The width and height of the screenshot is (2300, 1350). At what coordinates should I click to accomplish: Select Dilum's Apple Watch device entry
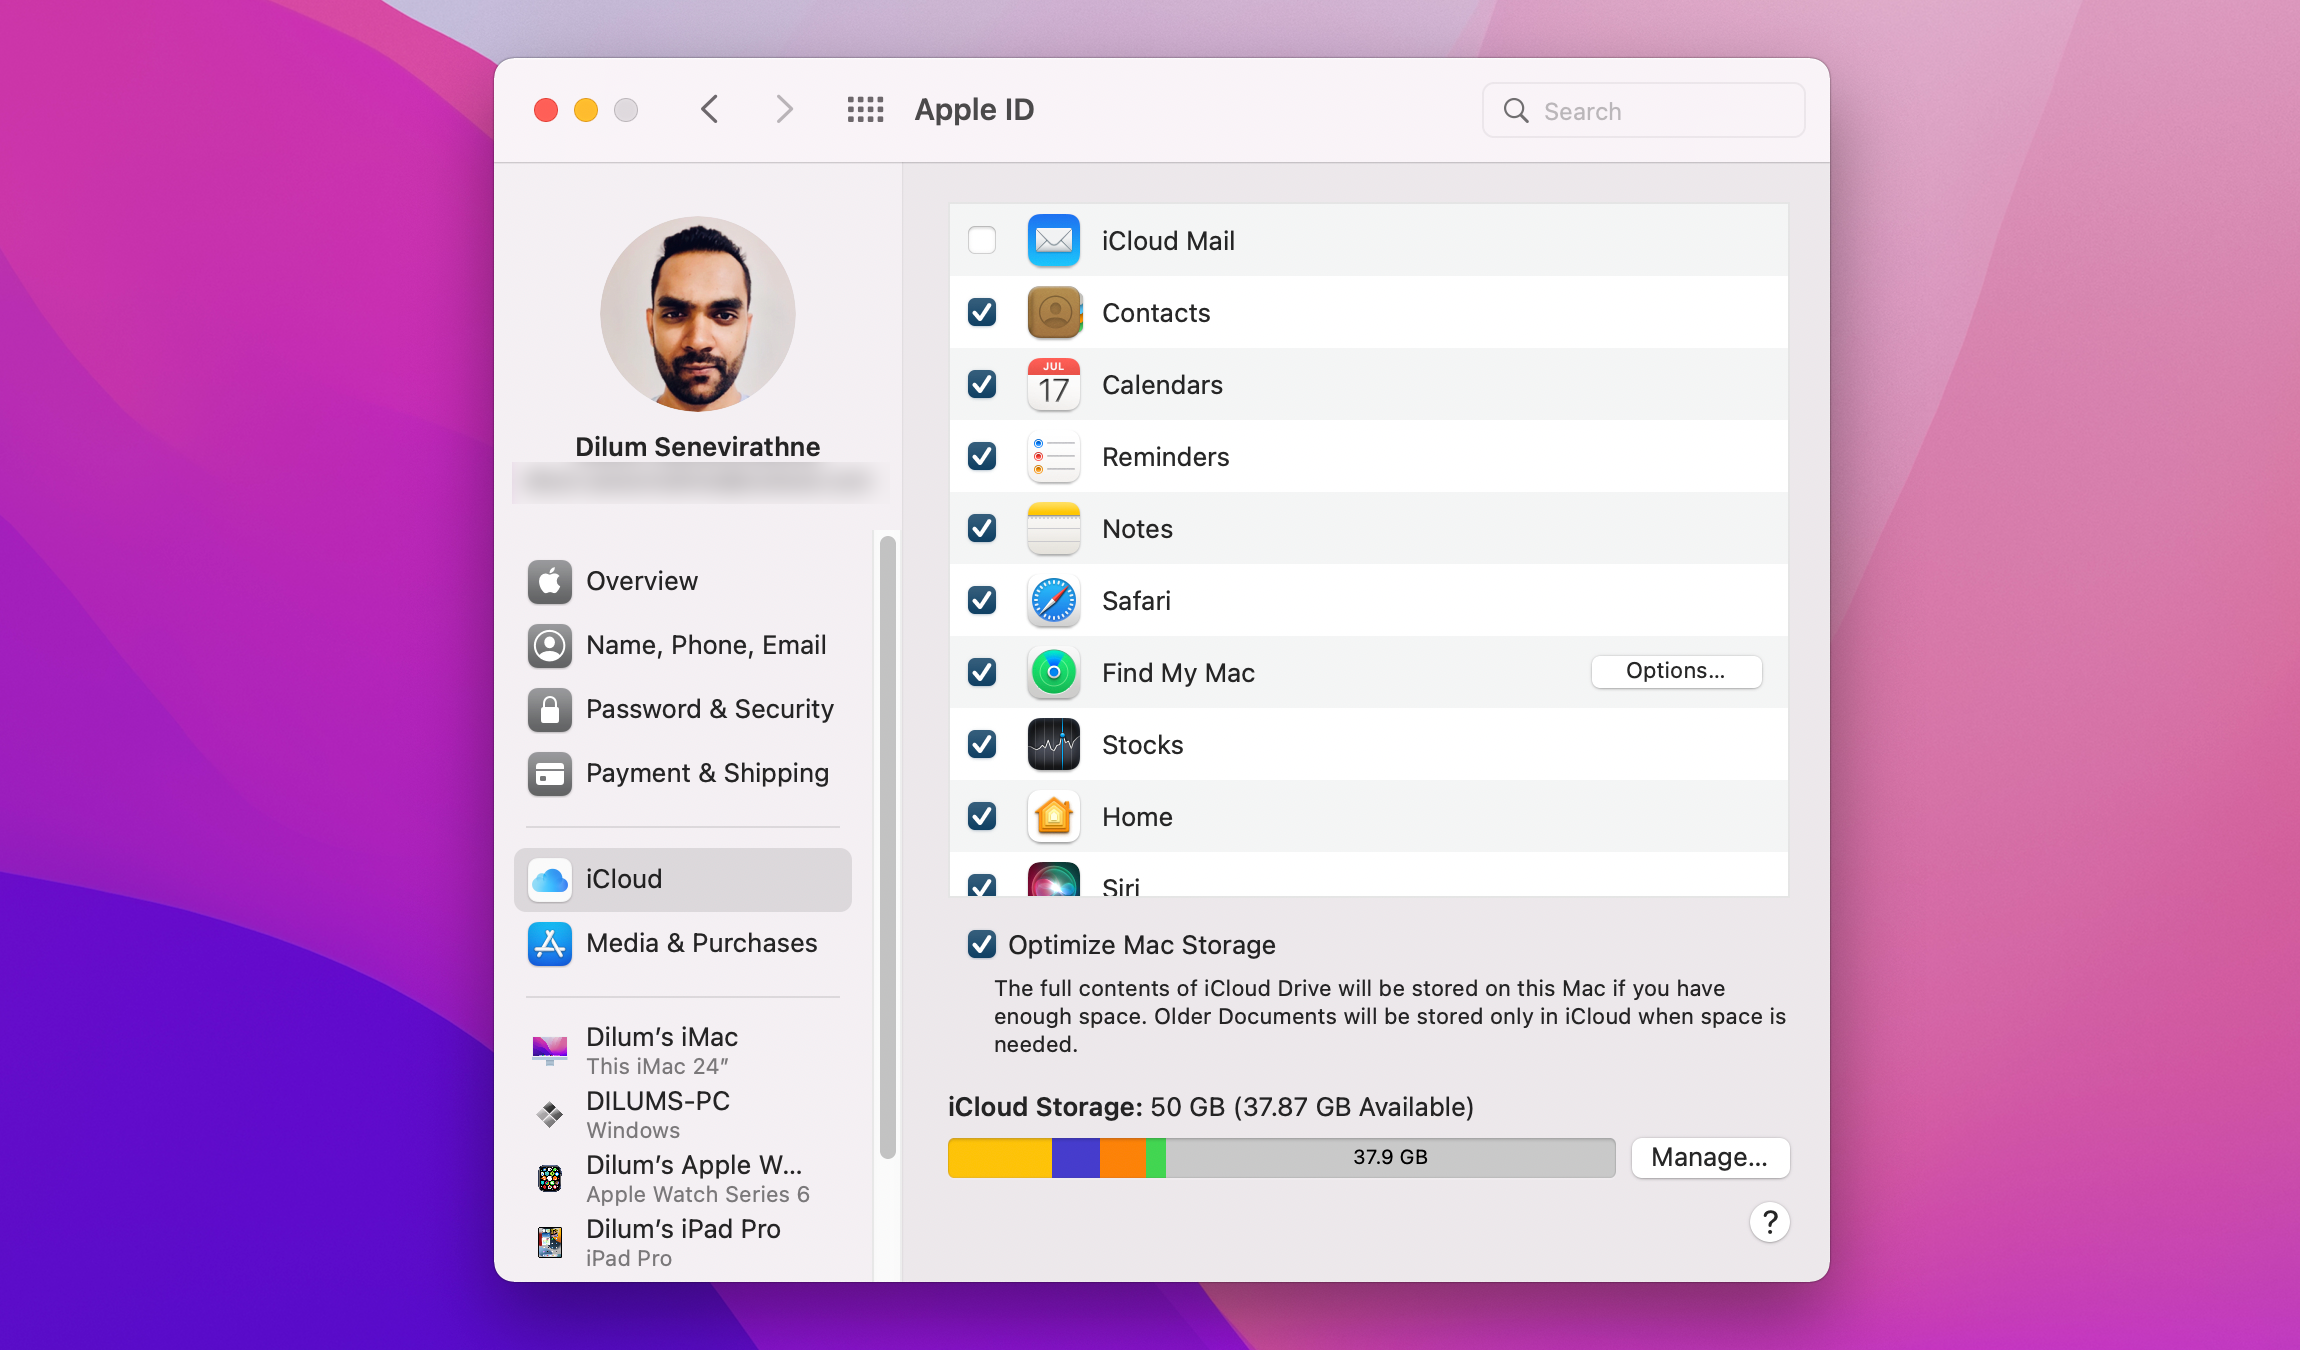[683, 1178]
